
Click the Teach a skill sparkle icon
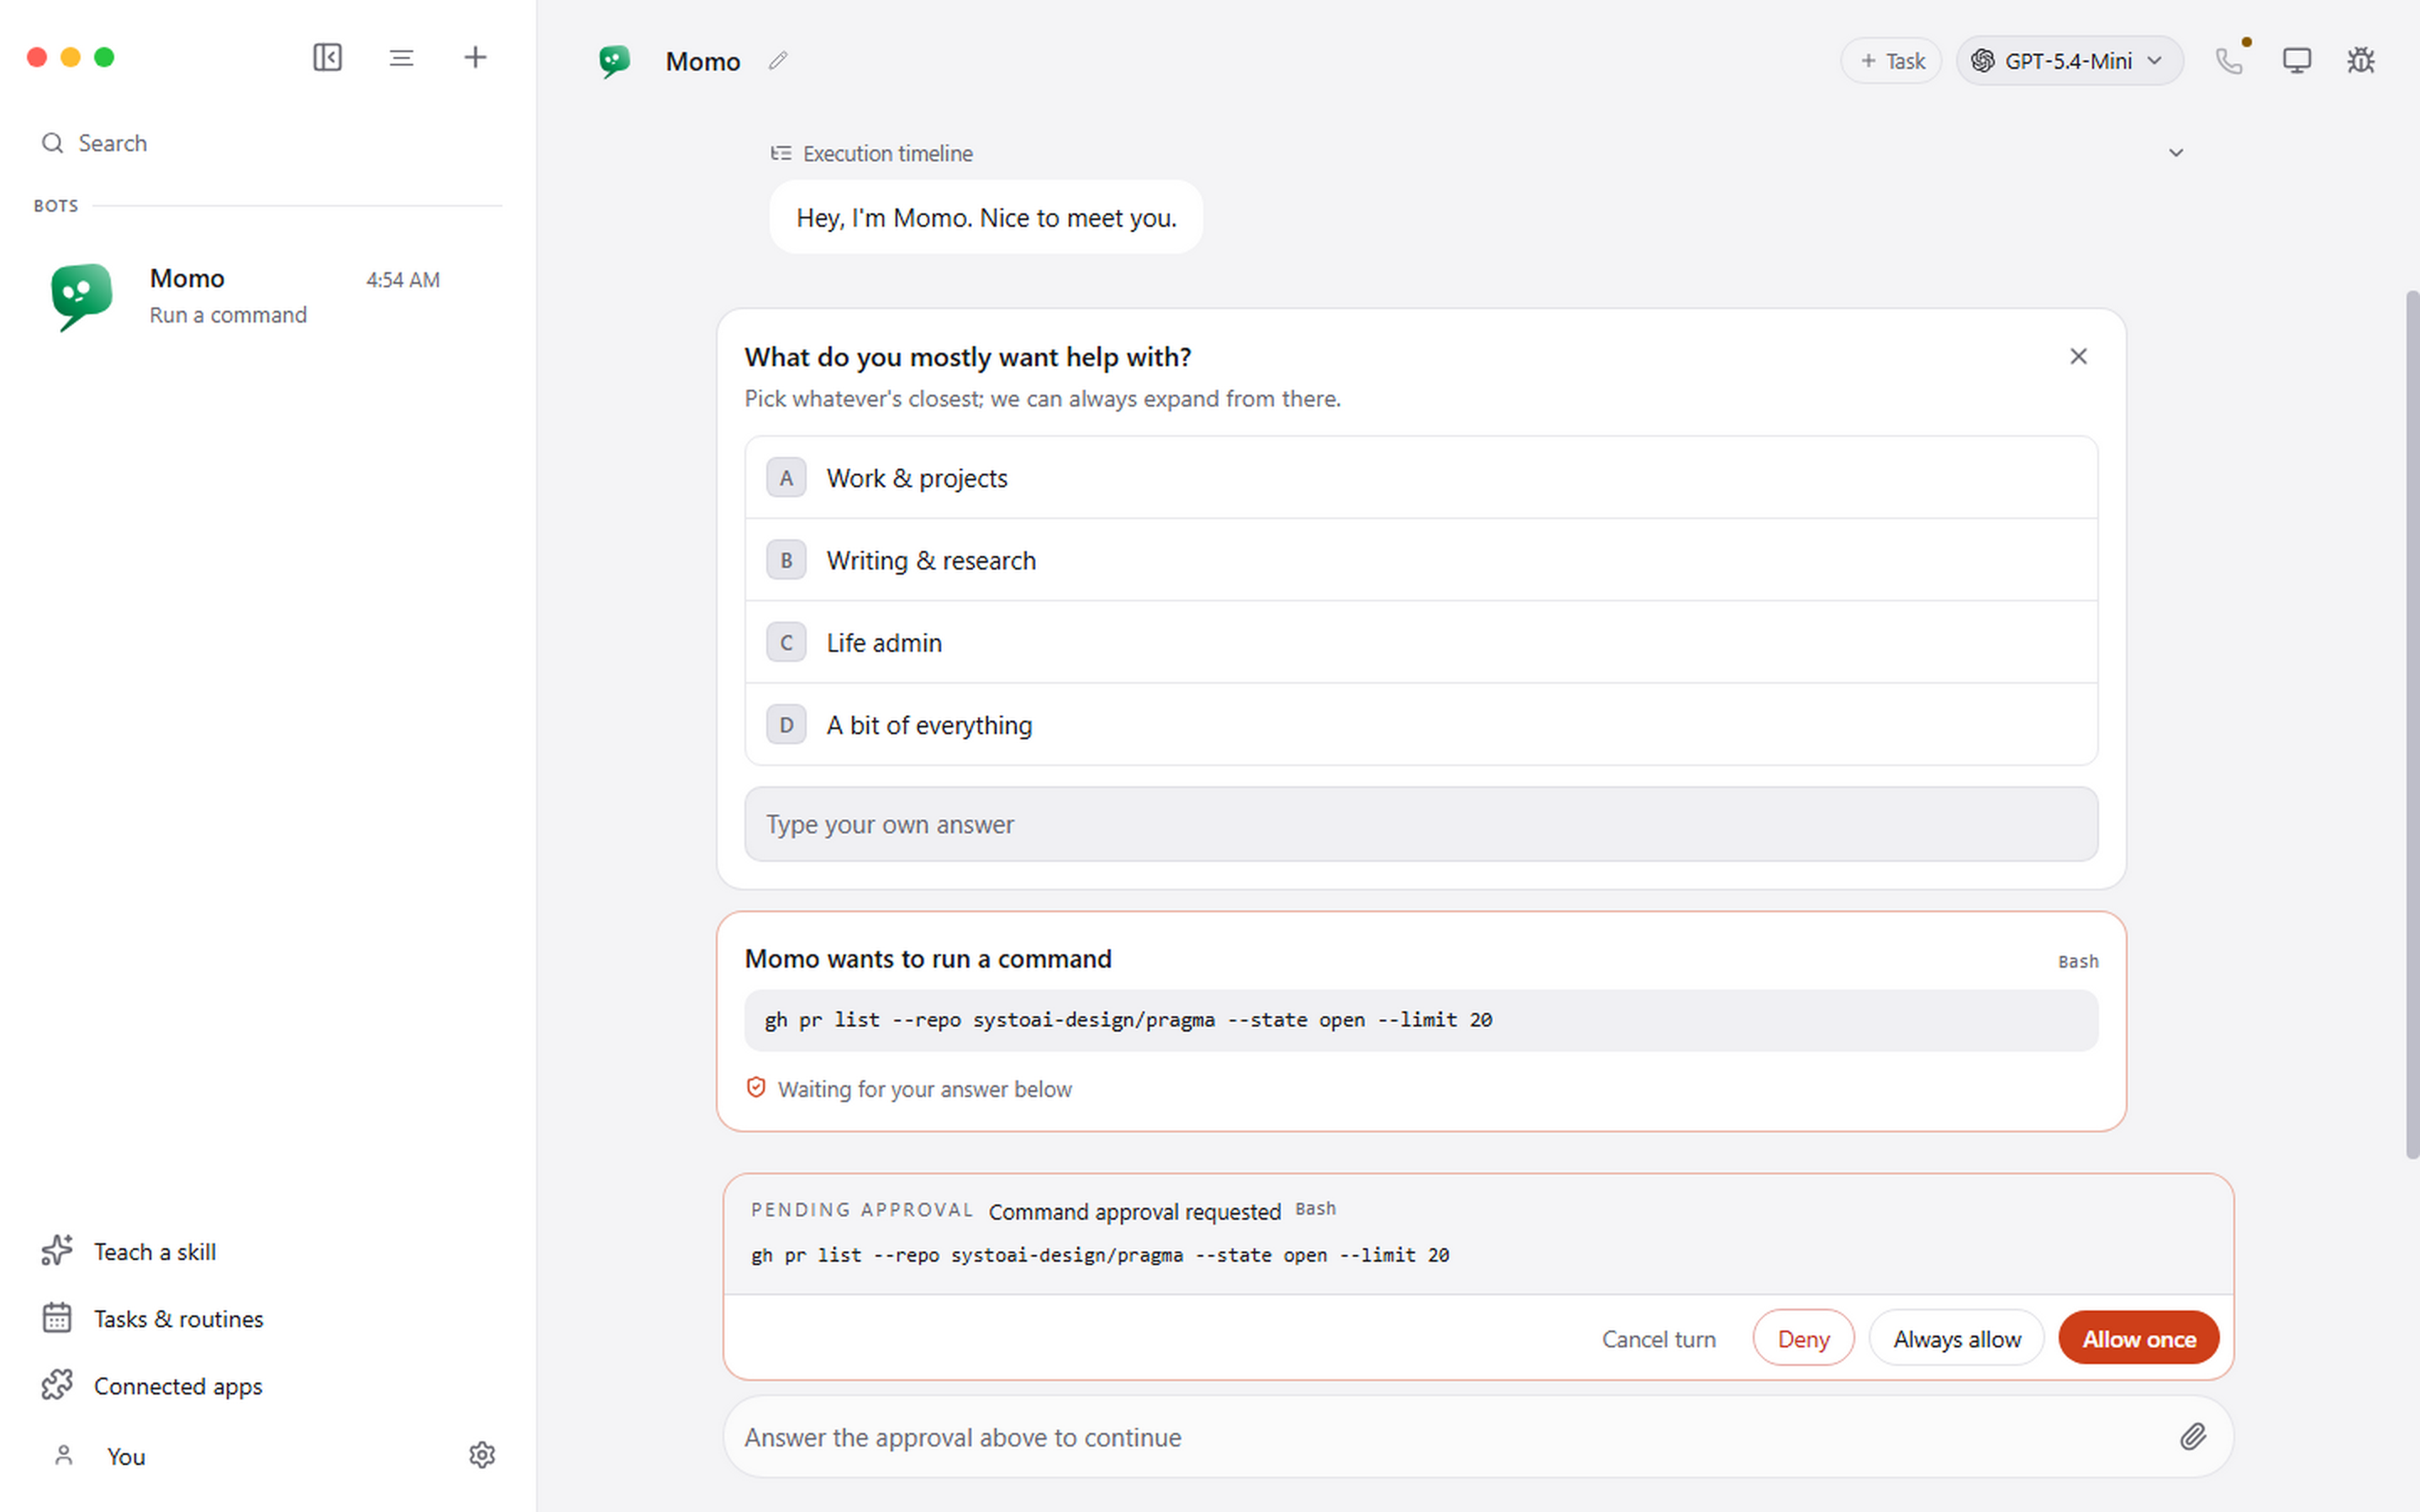[x=57, y=1251]
